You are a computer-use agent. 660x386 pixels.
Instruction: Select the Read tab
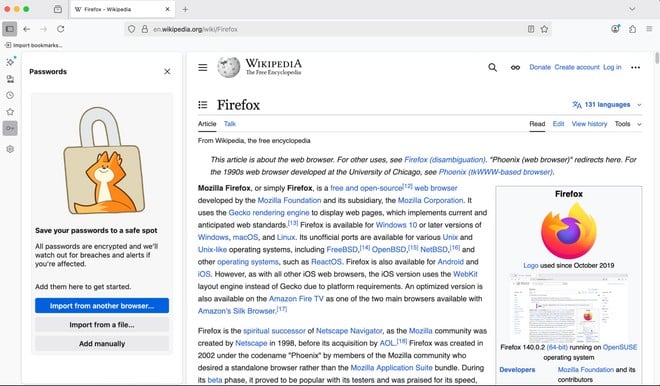click(x=537, y=124)
